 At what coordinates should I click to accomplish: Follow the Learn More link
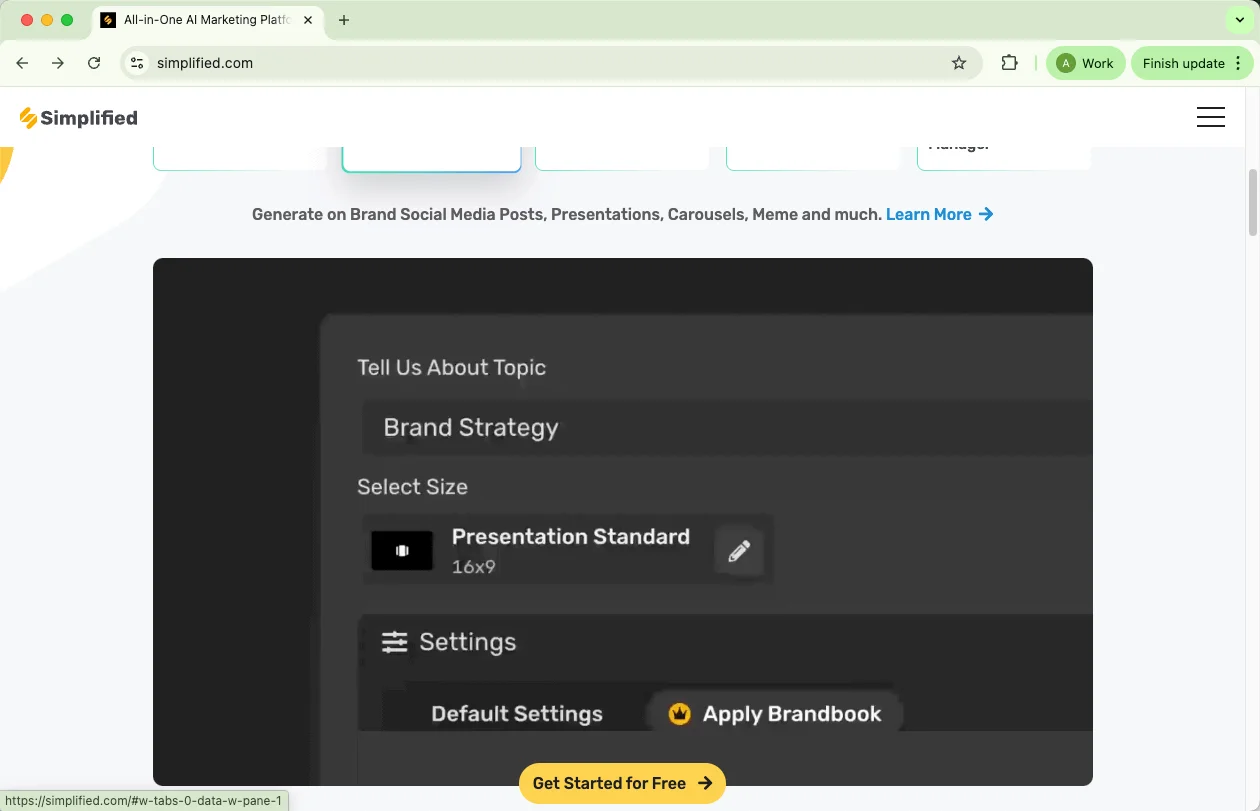pos(938,214)
